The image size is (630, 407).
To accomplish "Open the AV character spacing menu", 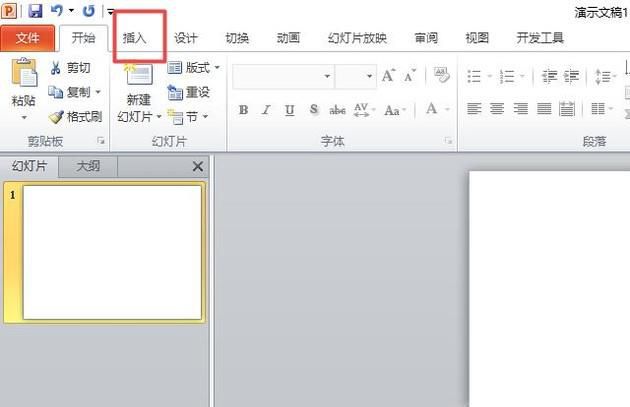I will coord(364,110).
